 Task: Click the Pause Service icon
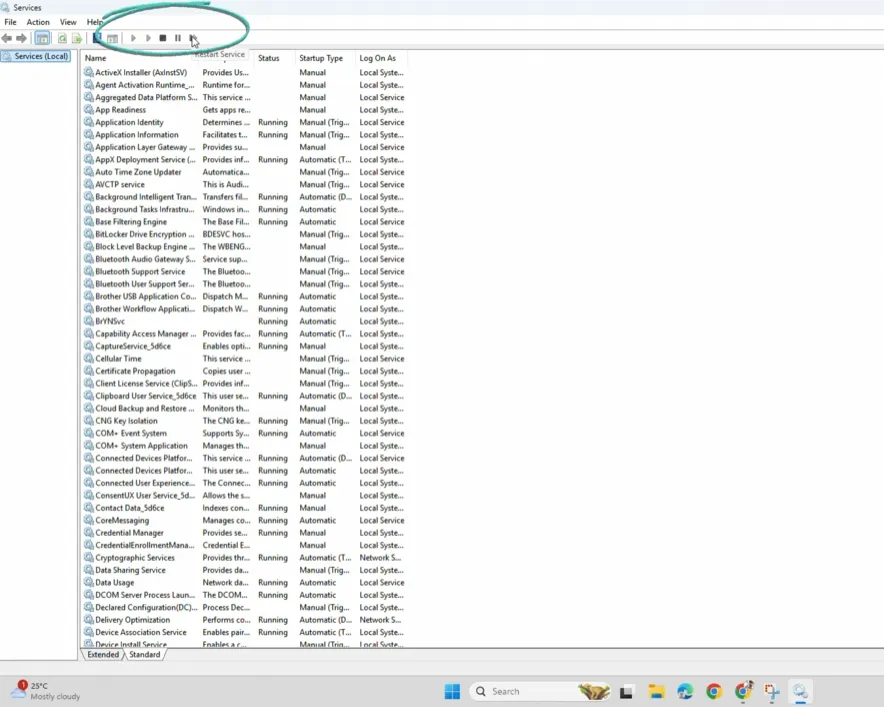click(178, 38)
